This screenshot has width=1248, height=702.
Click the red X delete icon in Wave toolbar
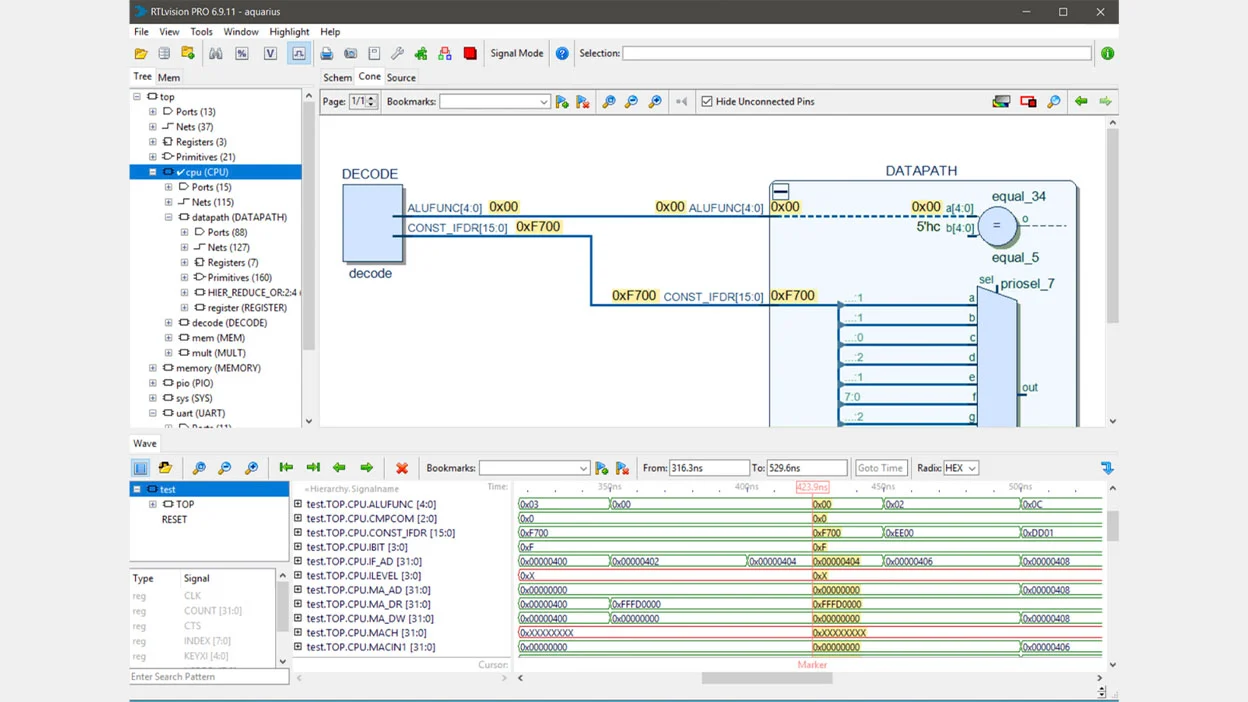(402, 468)
